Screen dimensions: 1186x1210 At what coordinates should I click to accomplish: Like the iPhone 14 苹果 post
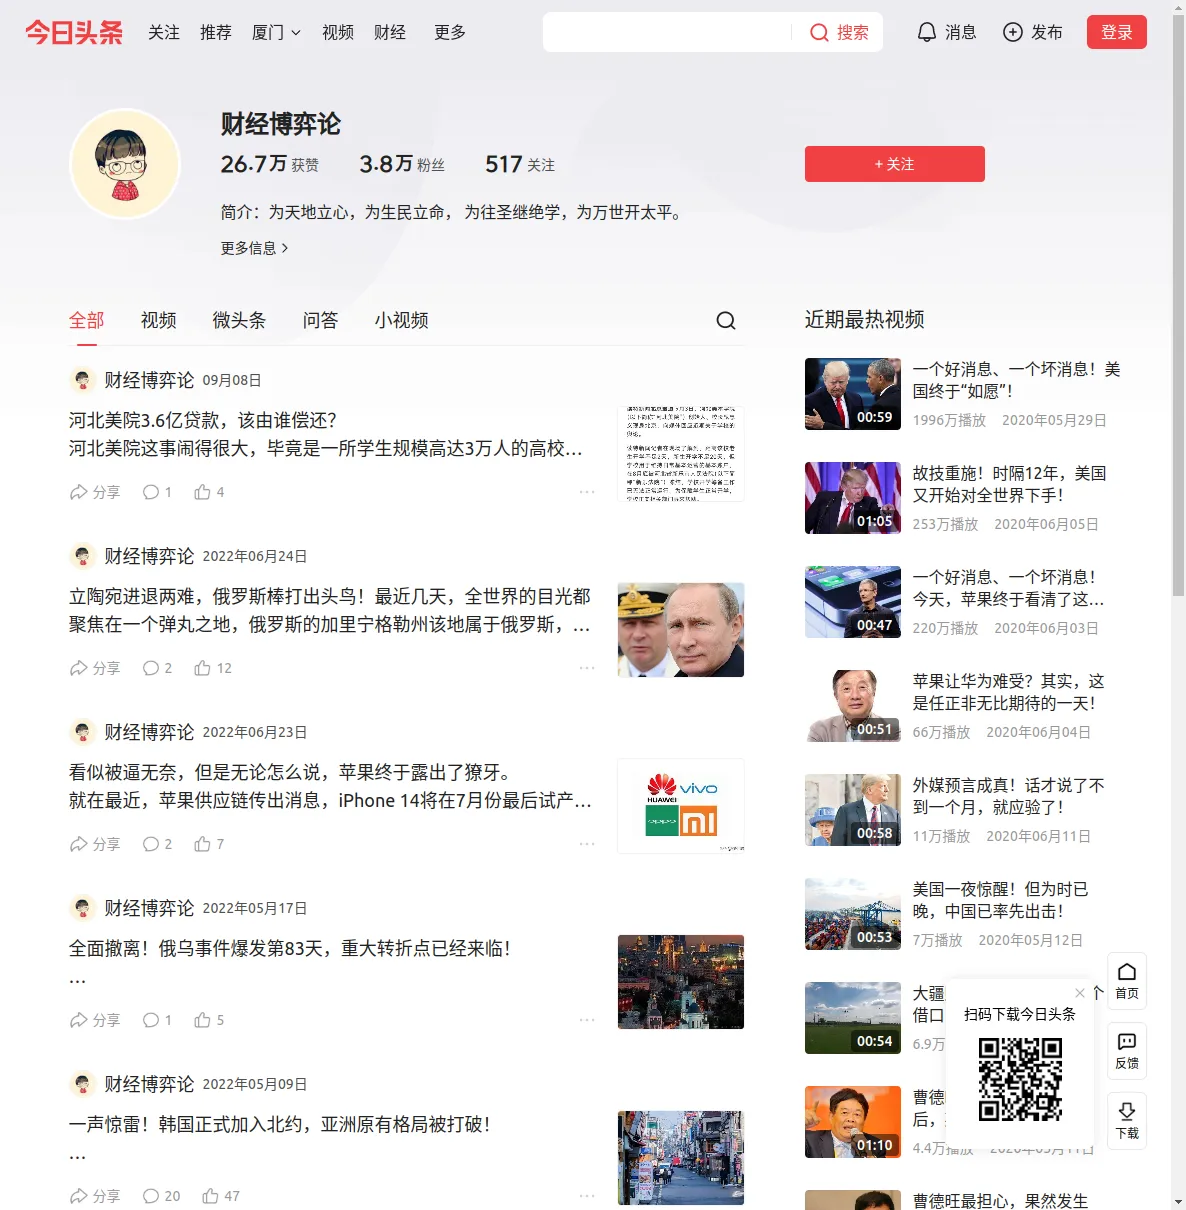coord(209,844)
